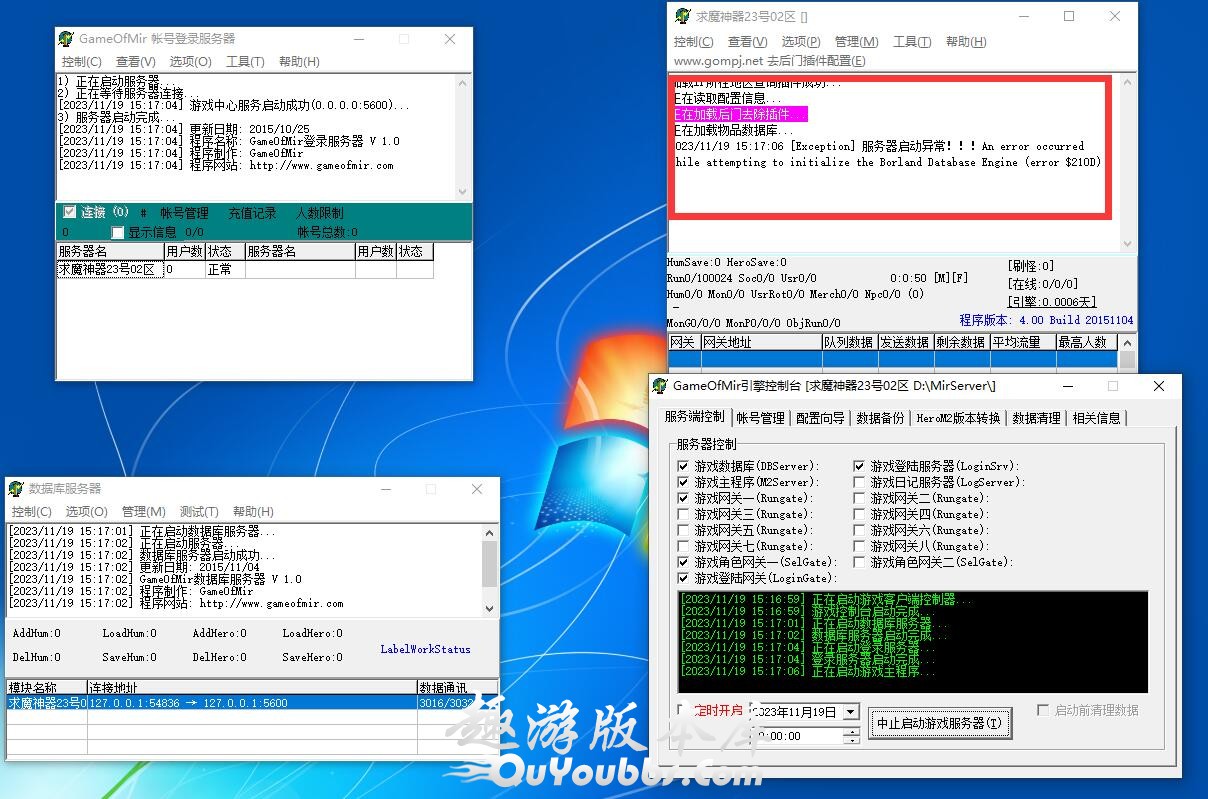Click the GameOfMir login server title bar icon
Image resolution: width=1208 pixels, height=799 pixels.
66,39
